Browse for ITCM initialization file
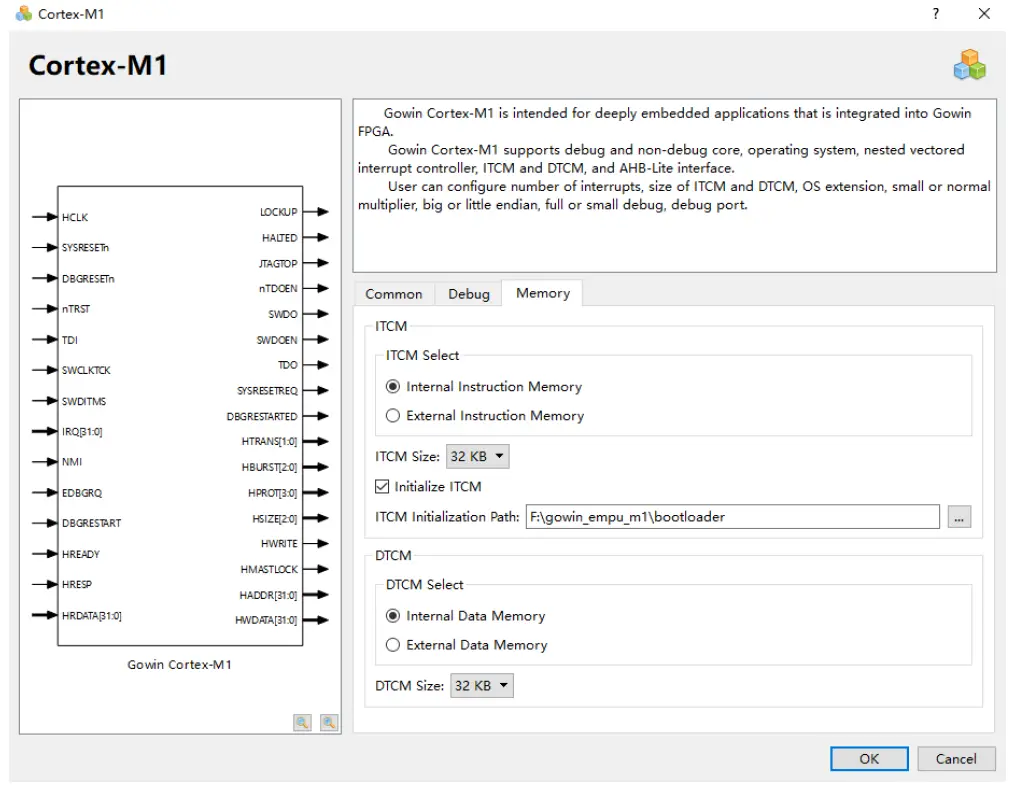1011x794 pixels. (959, 516)
